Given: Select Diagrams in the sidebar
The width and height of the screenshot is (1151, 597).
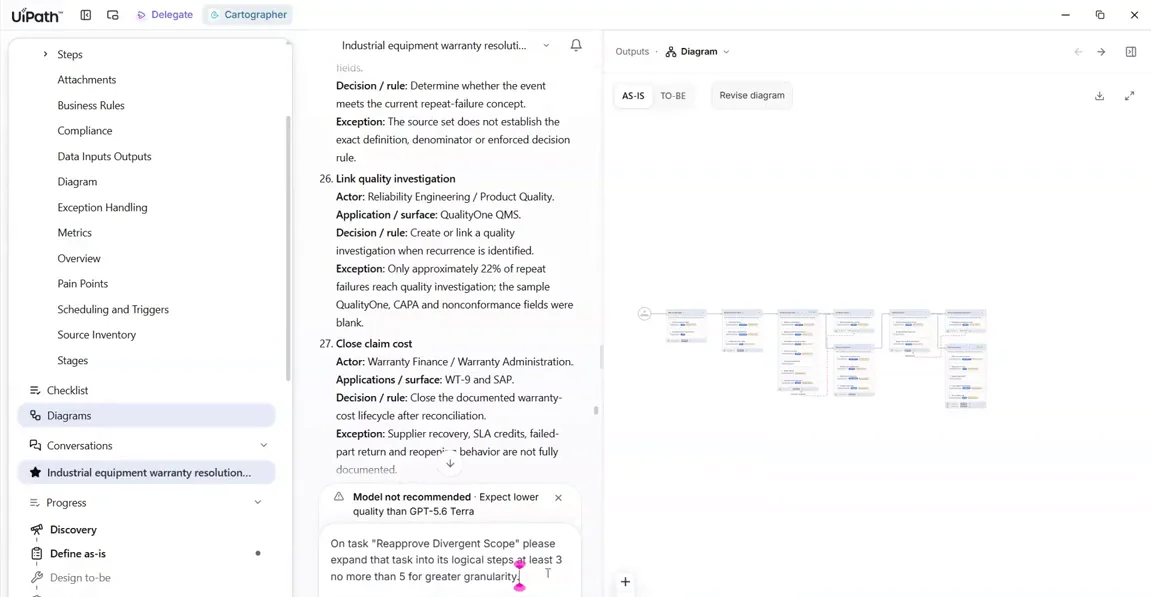Looking at the screenshot, I should [x=146, y=416].
